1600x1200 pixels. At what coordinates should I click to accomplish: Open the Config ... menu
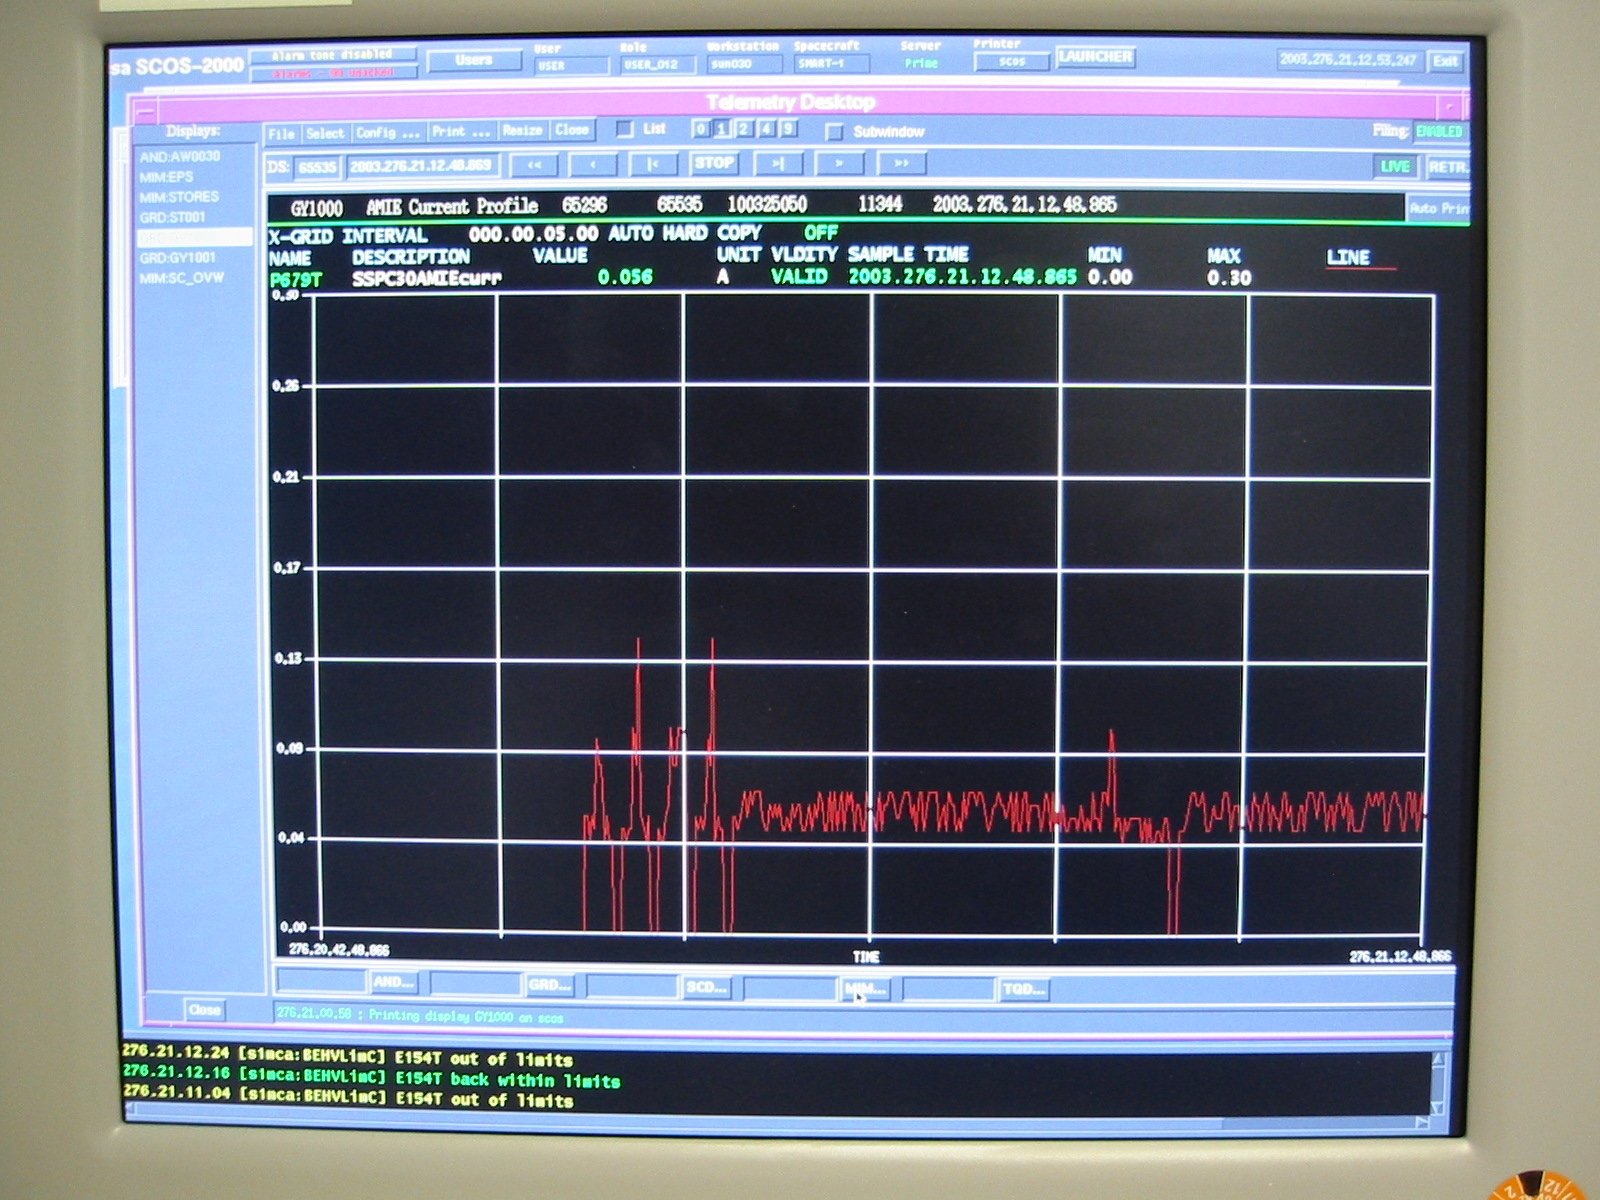pos(387,132)
